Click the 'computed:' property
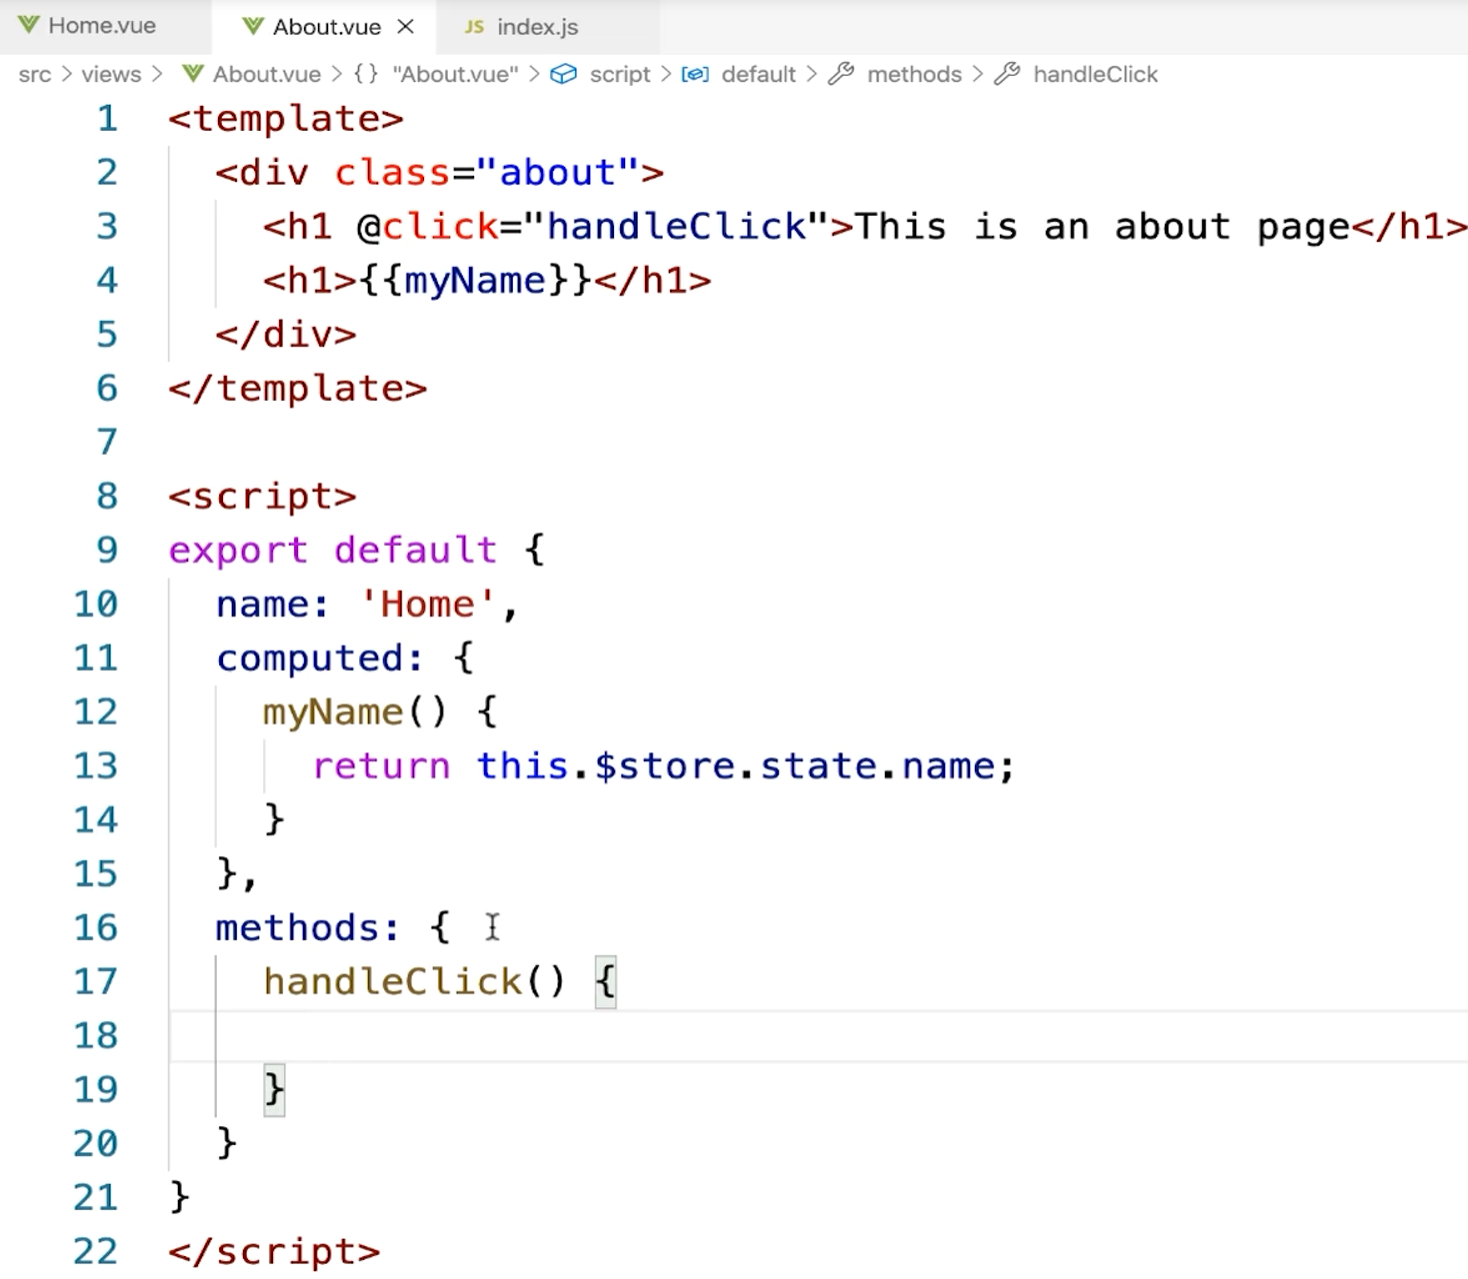 pyautogui.click(x=320, y=659)
